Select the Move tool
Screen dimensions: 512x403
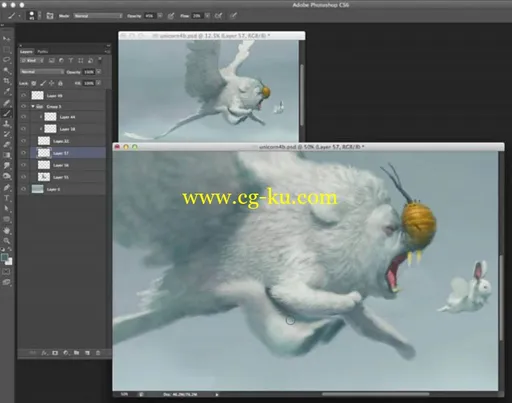(x=6, y=39)
